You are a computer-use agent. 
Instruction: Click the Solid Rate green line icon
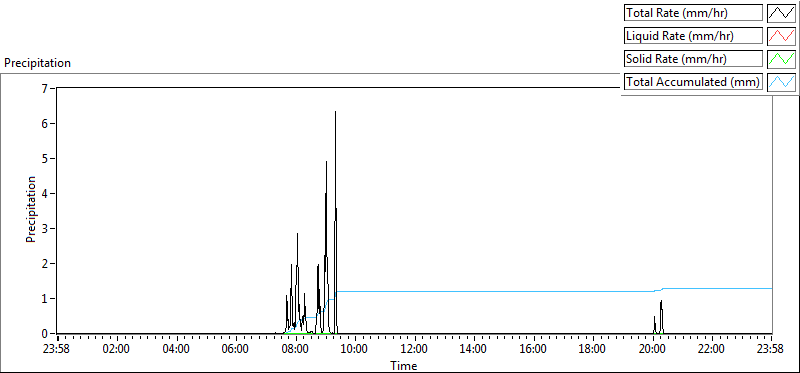(781, 59)
